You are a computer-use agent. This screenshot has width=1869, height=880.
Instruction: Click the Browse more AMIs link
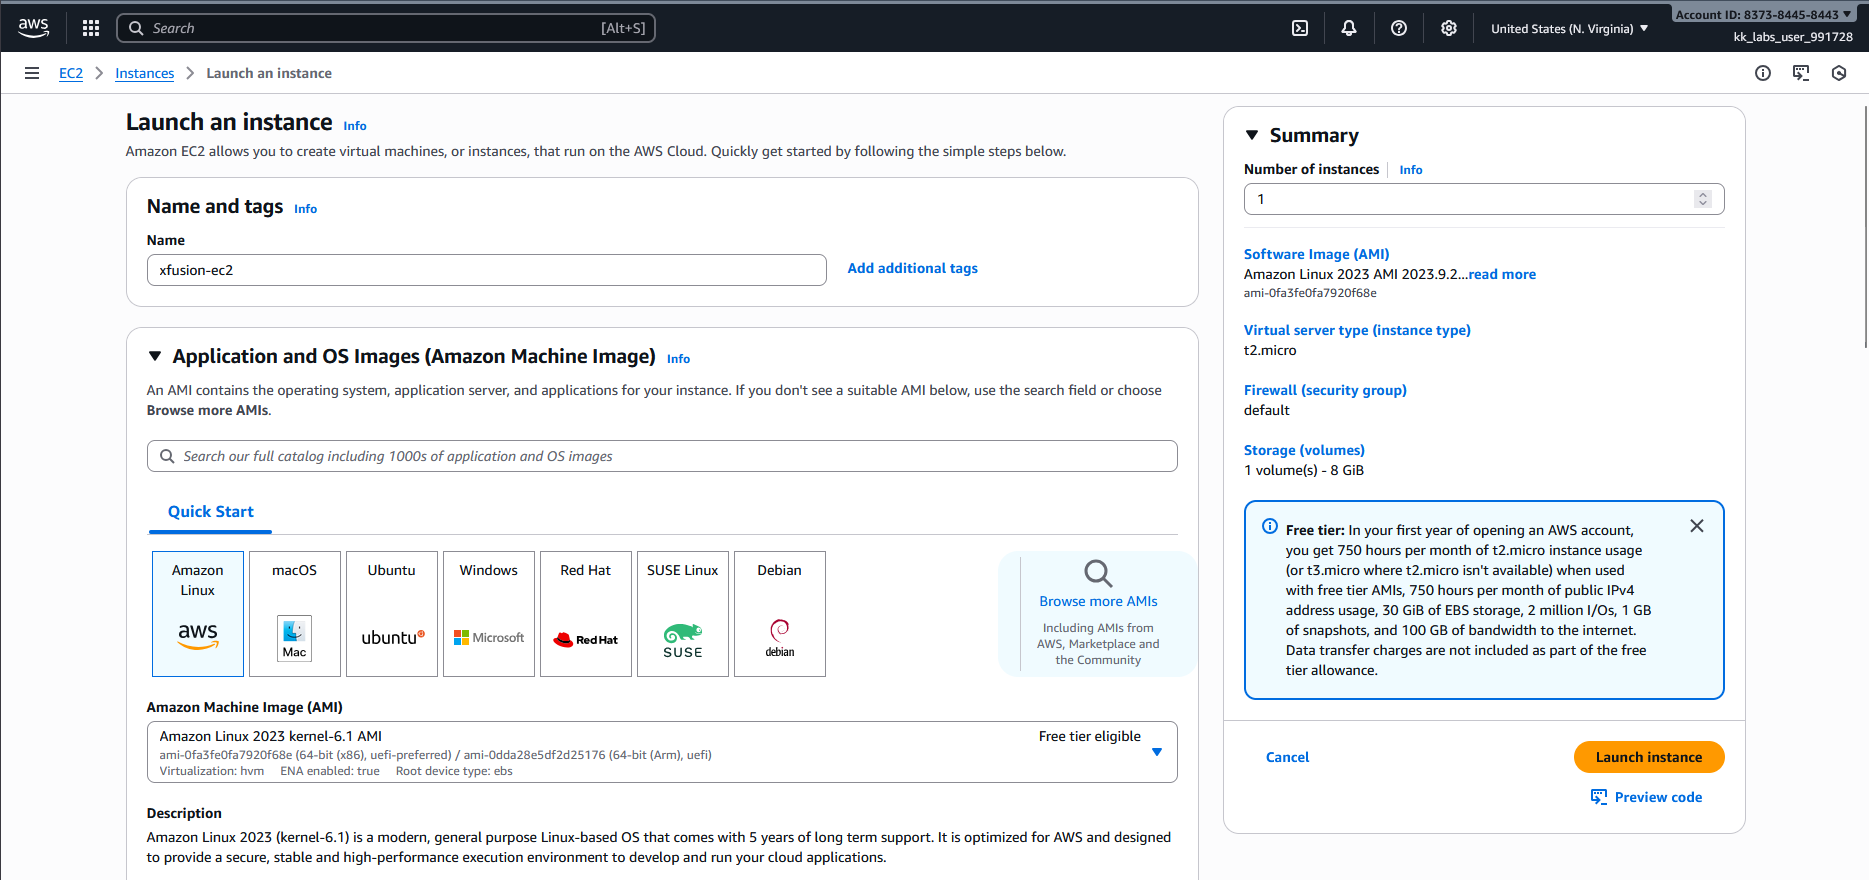[1098, 601]
